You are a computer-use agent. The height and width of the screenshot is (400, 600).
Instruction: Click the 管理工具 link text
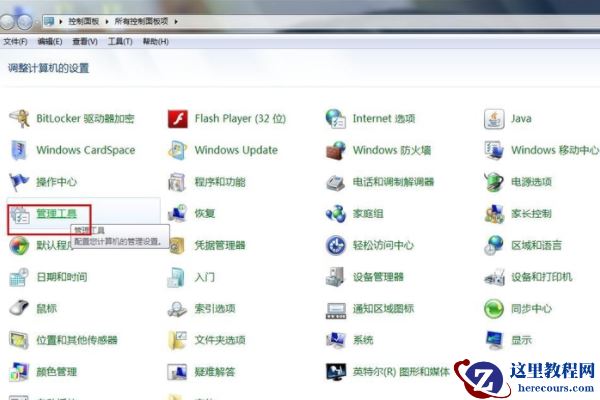coord(57,213)
